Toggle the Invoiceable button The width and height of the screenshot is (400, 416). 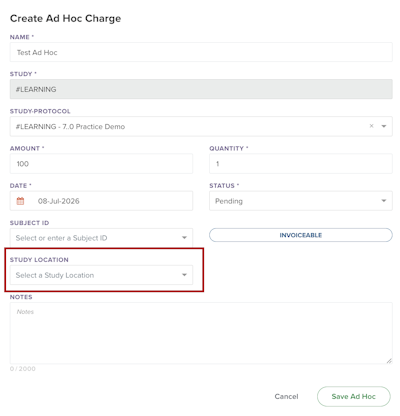[x=301, y=235]
